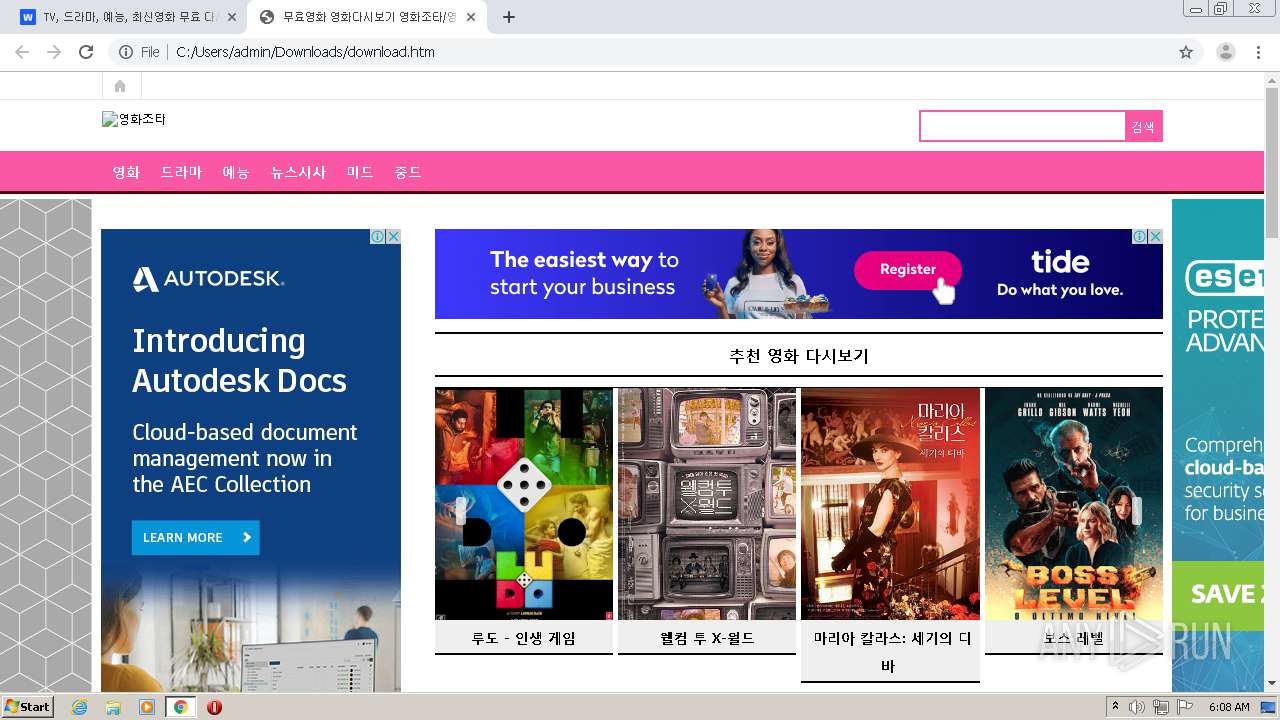Close the first TV, 드라마 tab
1280x720 pixels.
click(x=232, y=17)
